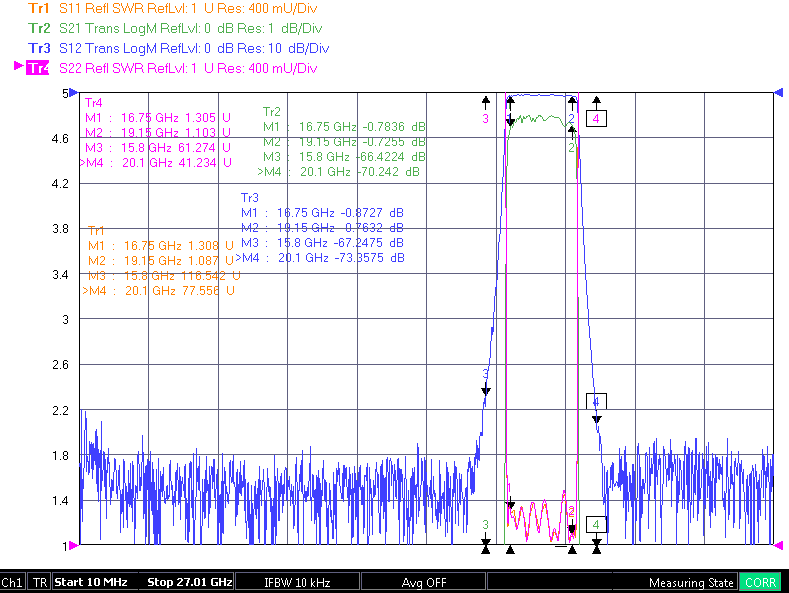Click the Ch1 channel indicator

tap(12, 582)
